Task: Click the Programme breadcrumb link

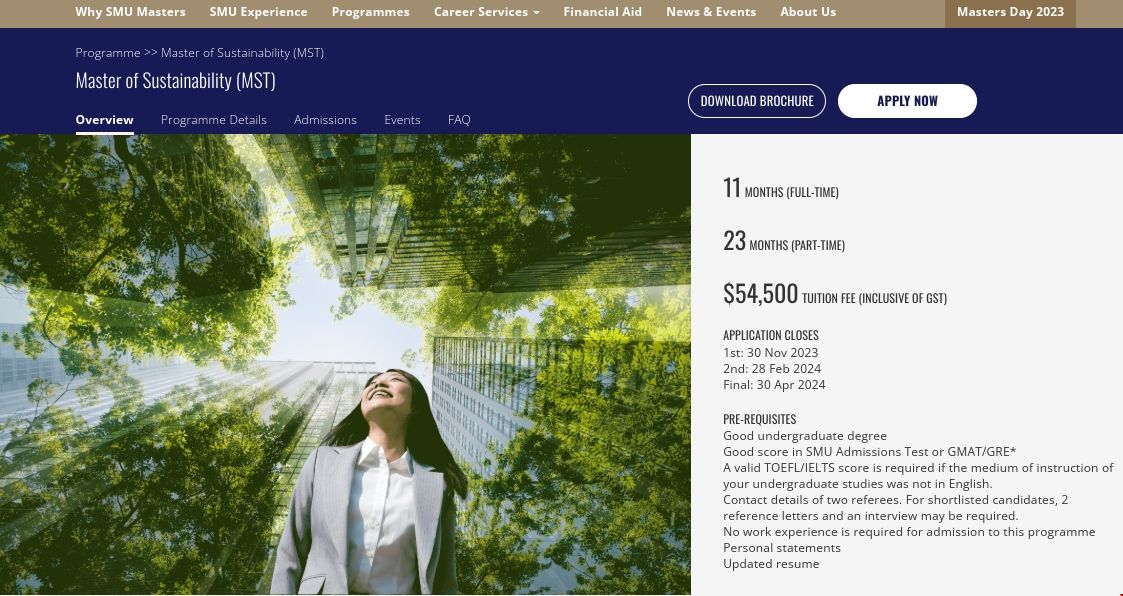Action: (107, 53)
